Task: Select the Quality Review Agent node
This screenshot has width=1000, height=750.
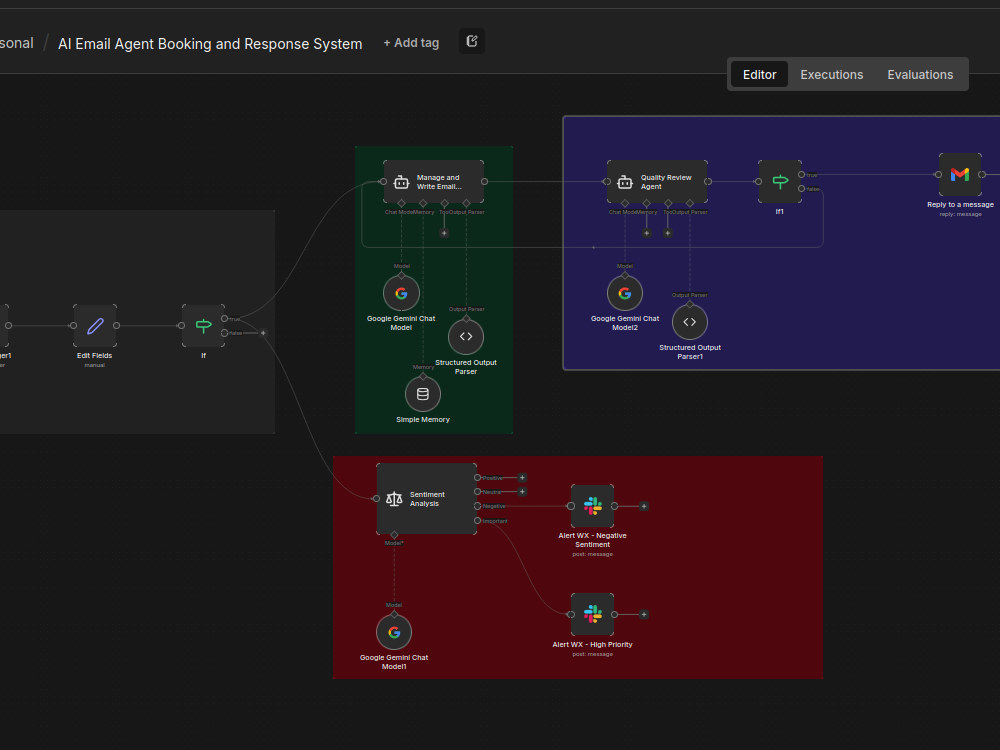Action: (x=657, y=182)
